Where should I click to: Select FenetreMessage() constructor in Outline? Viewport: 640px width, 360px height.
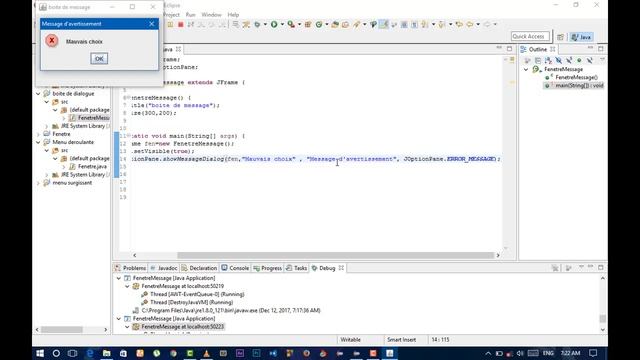point(576,77)
